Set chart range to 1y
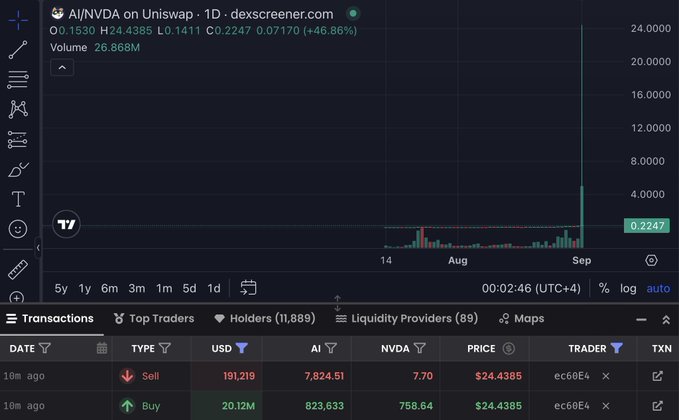The width and height of the screenshot is (679, 420). 85,288
